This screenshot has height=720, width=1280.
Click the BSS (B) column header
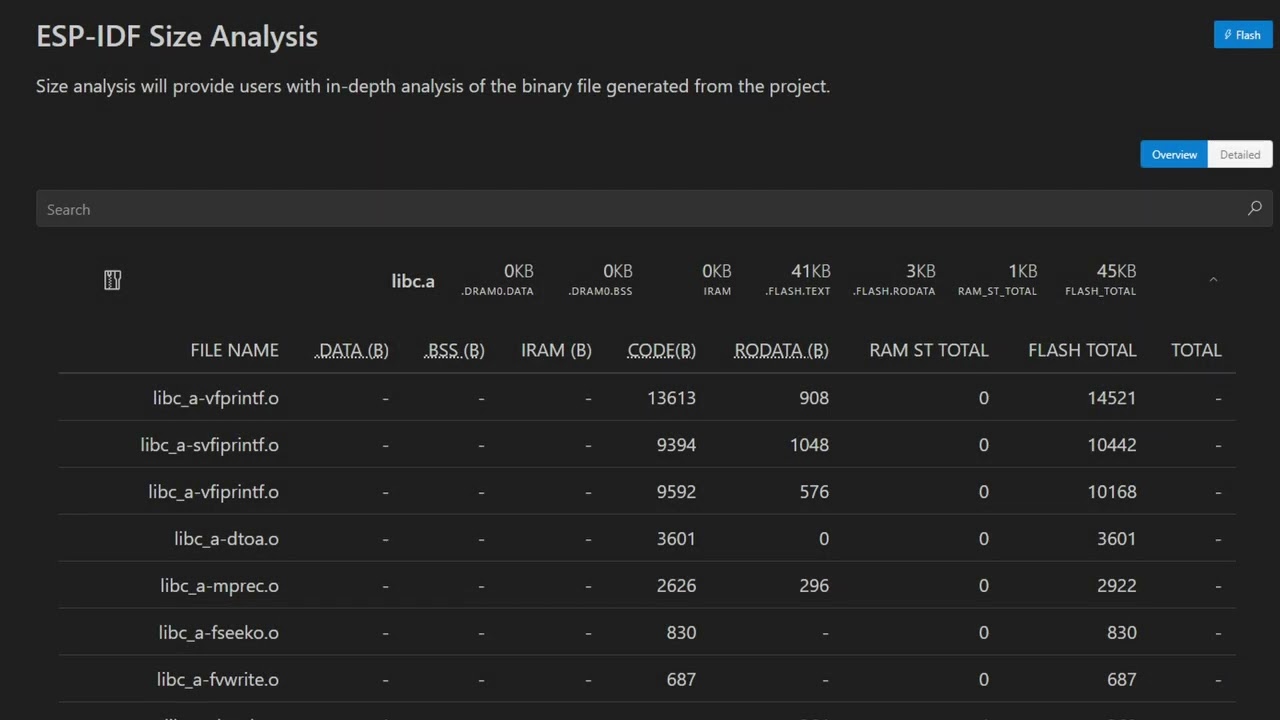456,350
